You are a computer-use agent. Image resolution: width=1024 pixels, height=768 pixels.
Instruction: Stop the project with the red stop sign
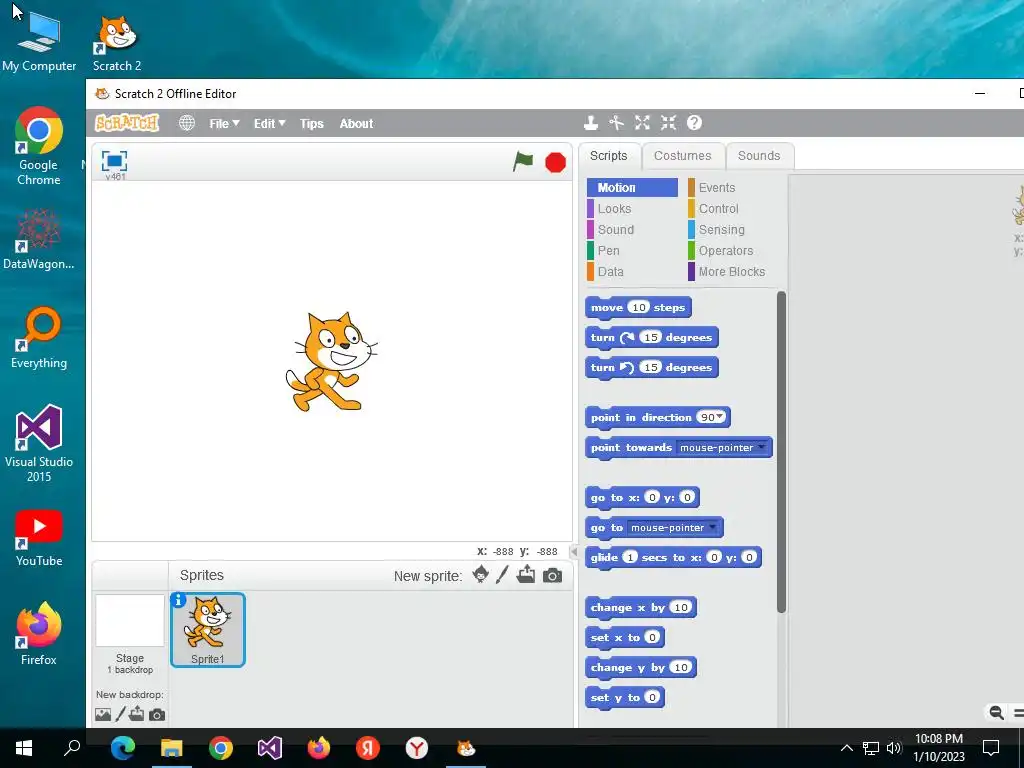555,162
